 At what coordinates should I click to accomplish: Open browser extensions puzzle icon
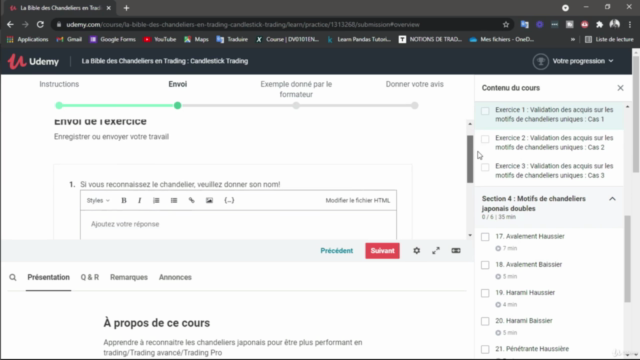pyautogui.click(x=599, y=24)
